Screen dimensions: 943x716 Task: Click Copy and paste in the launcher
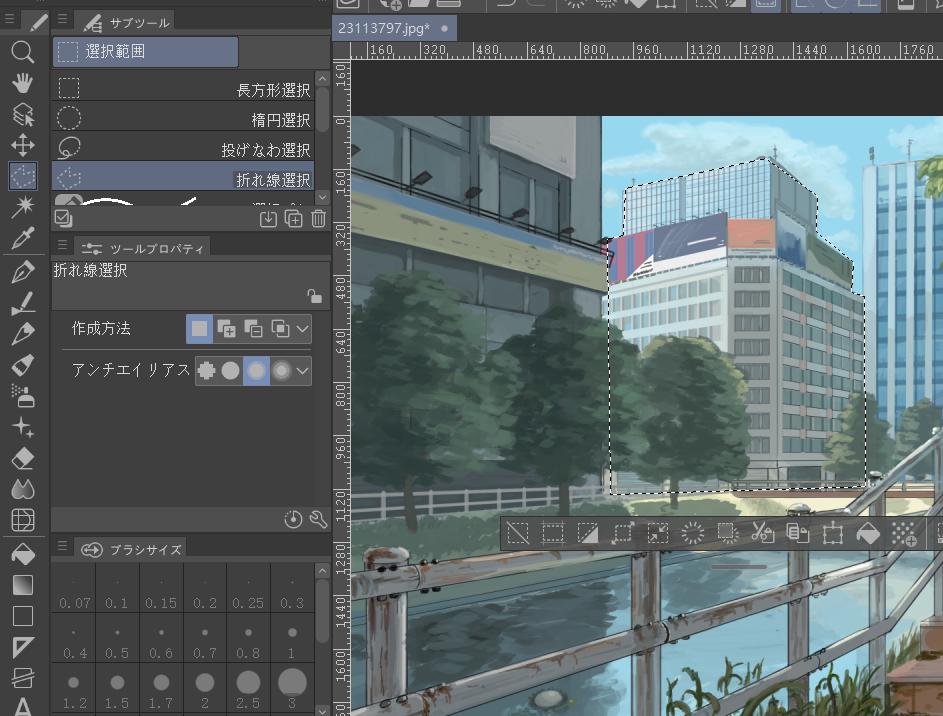797,533
